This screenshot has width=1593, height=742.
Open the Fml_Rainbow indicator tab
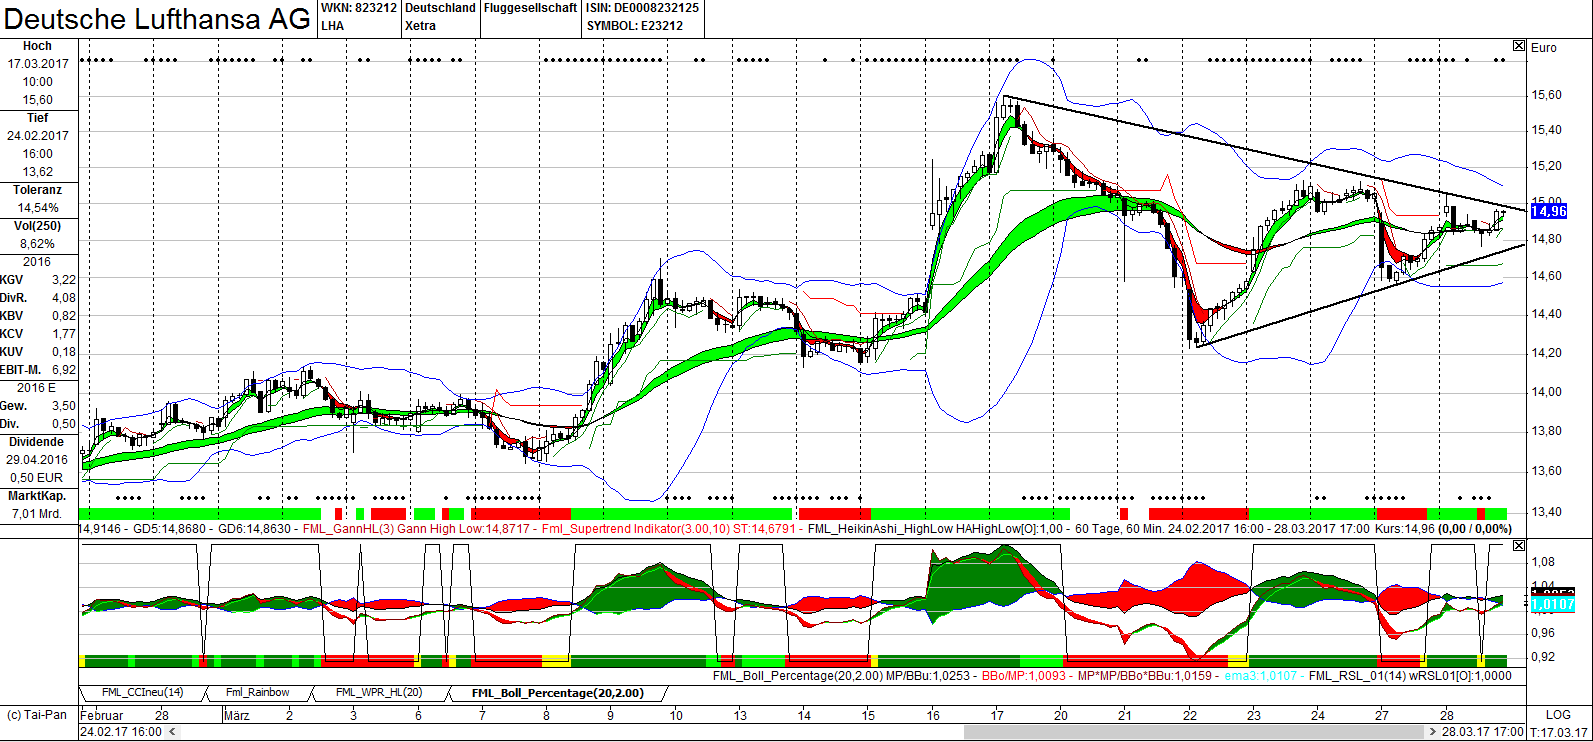[x=257, y=692]
